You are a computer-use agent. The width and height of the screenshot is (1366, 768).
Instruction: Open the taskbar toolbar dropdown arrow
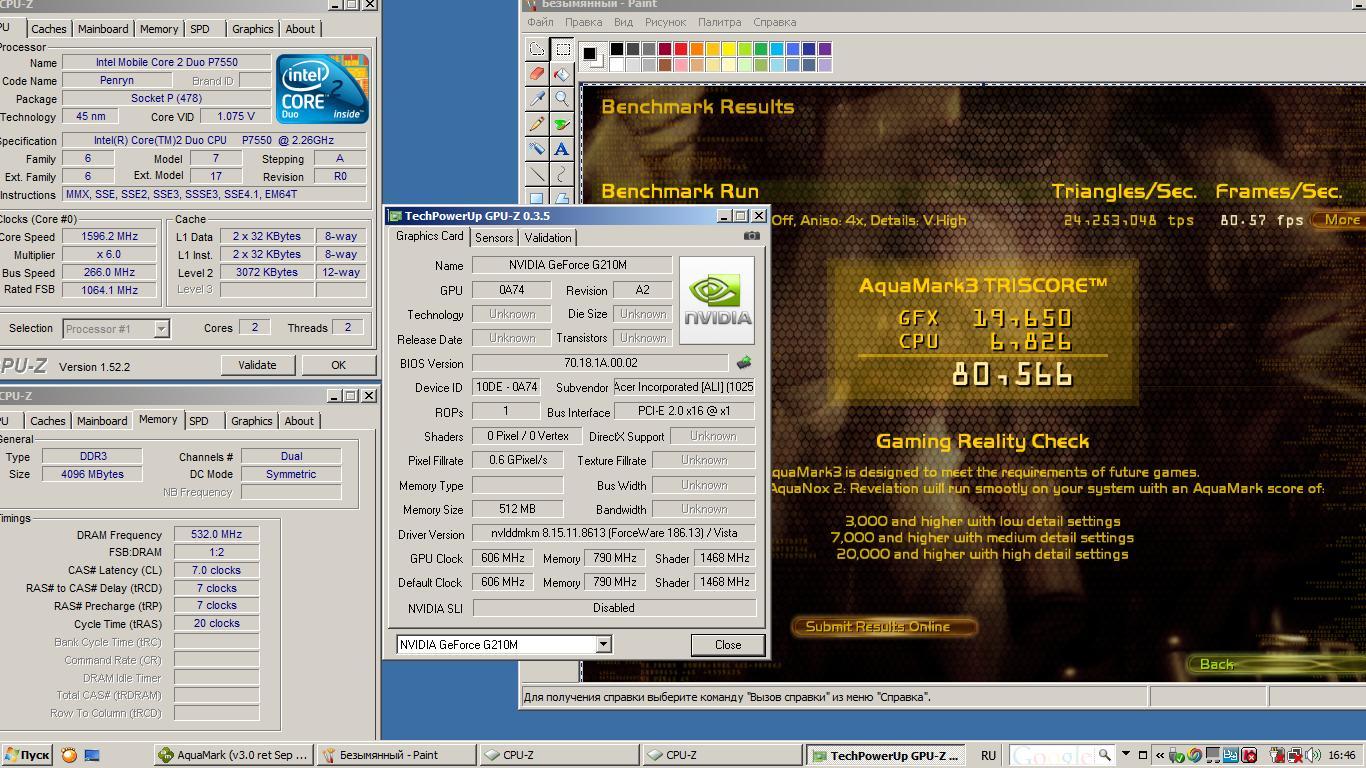tap(1126, 755)
